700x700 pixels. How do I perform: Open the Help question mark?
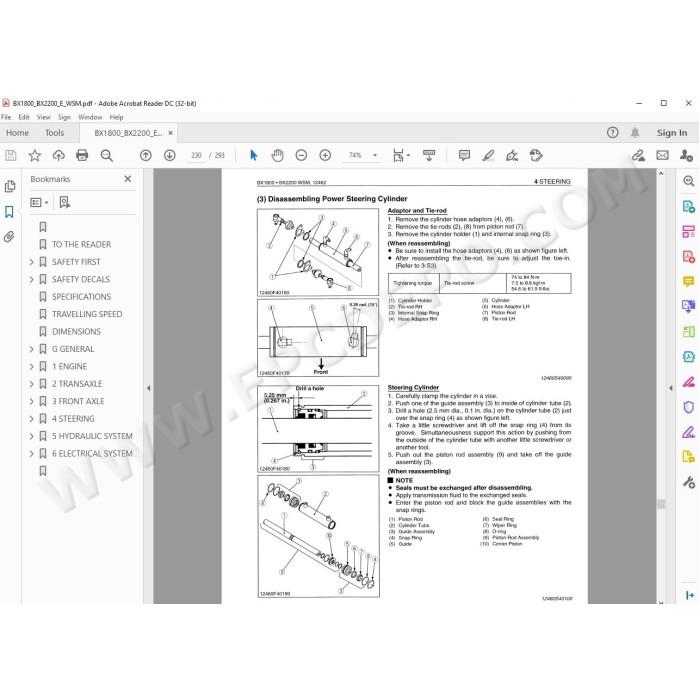click(612, 133)
